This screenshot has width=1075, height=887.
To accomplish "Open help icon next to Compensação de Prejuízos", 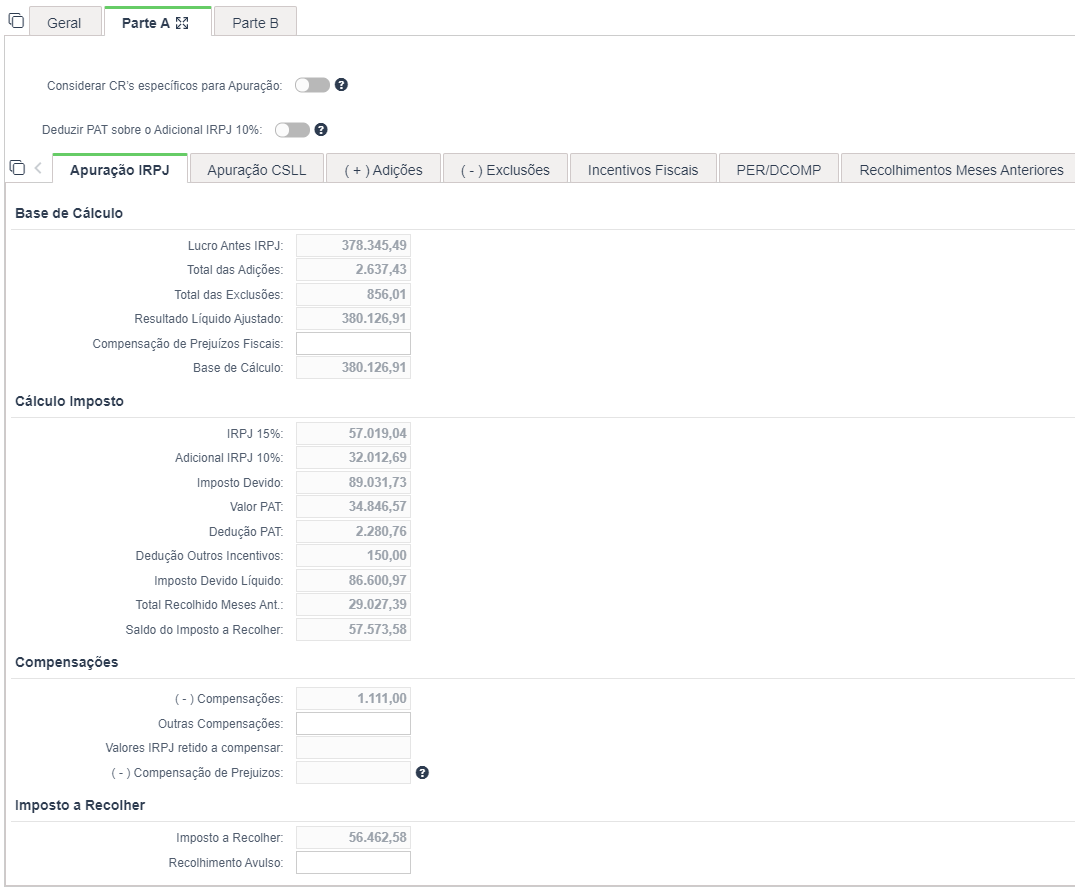I will pos(422,773).
